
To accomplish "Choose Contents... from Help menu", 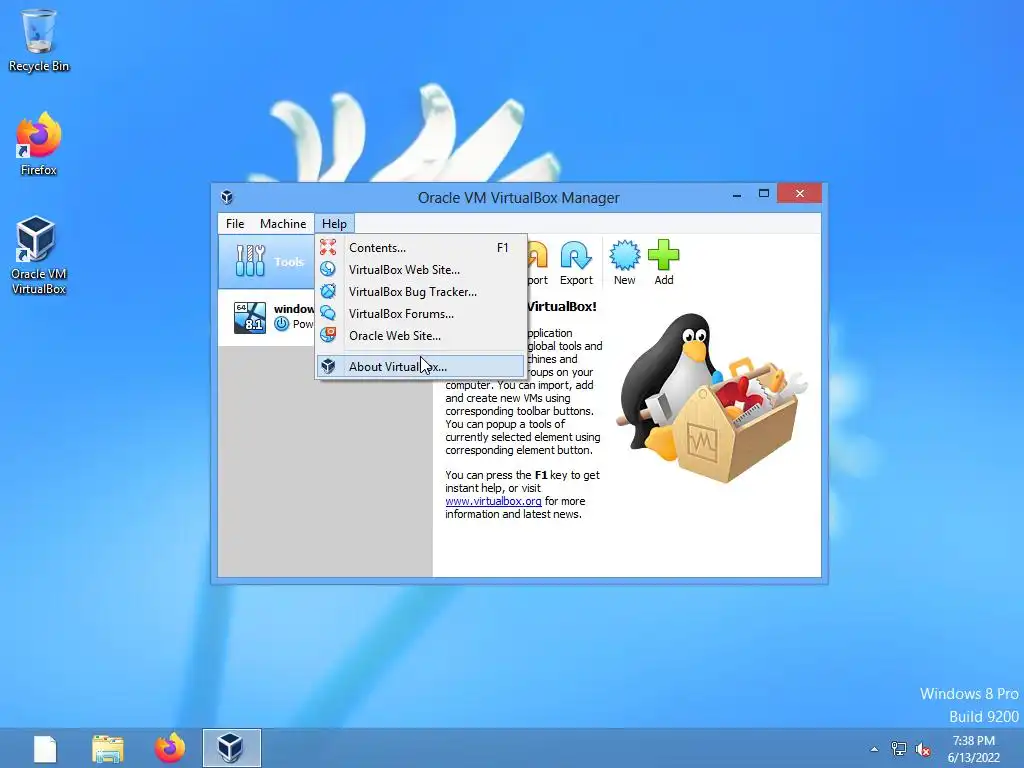I will click(421, 248).
